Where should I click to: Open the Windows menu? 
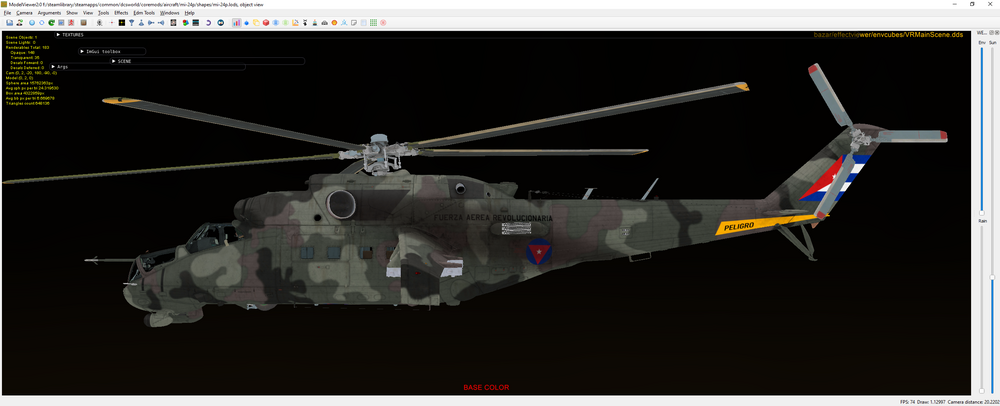pyautogui.click(x=169, y=13)
